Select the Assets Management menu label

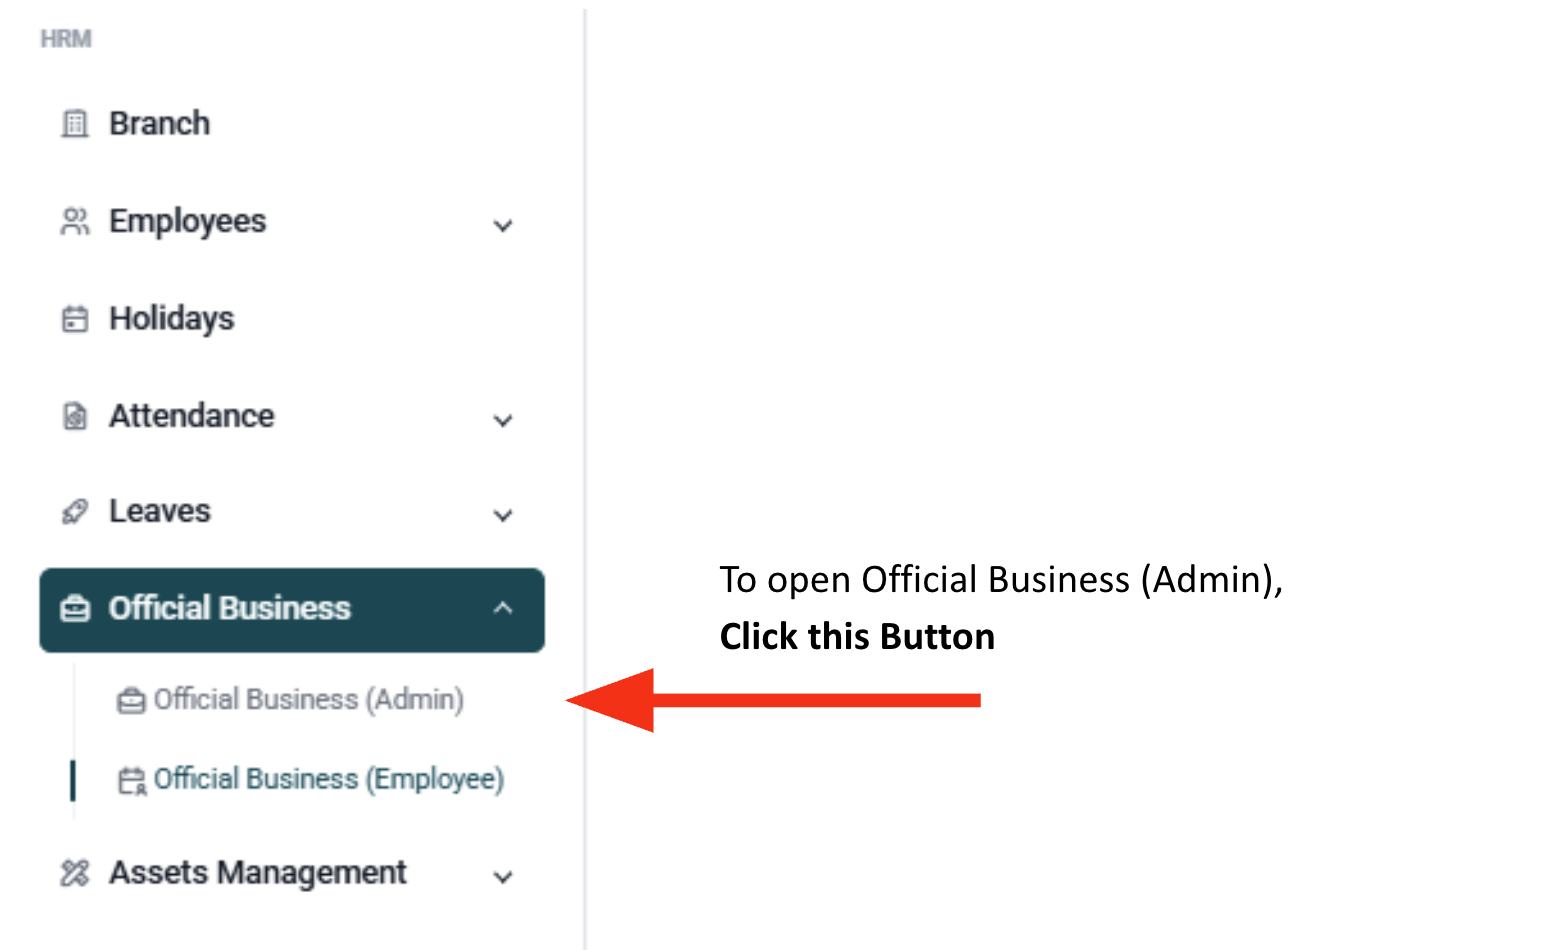point(258,873)
